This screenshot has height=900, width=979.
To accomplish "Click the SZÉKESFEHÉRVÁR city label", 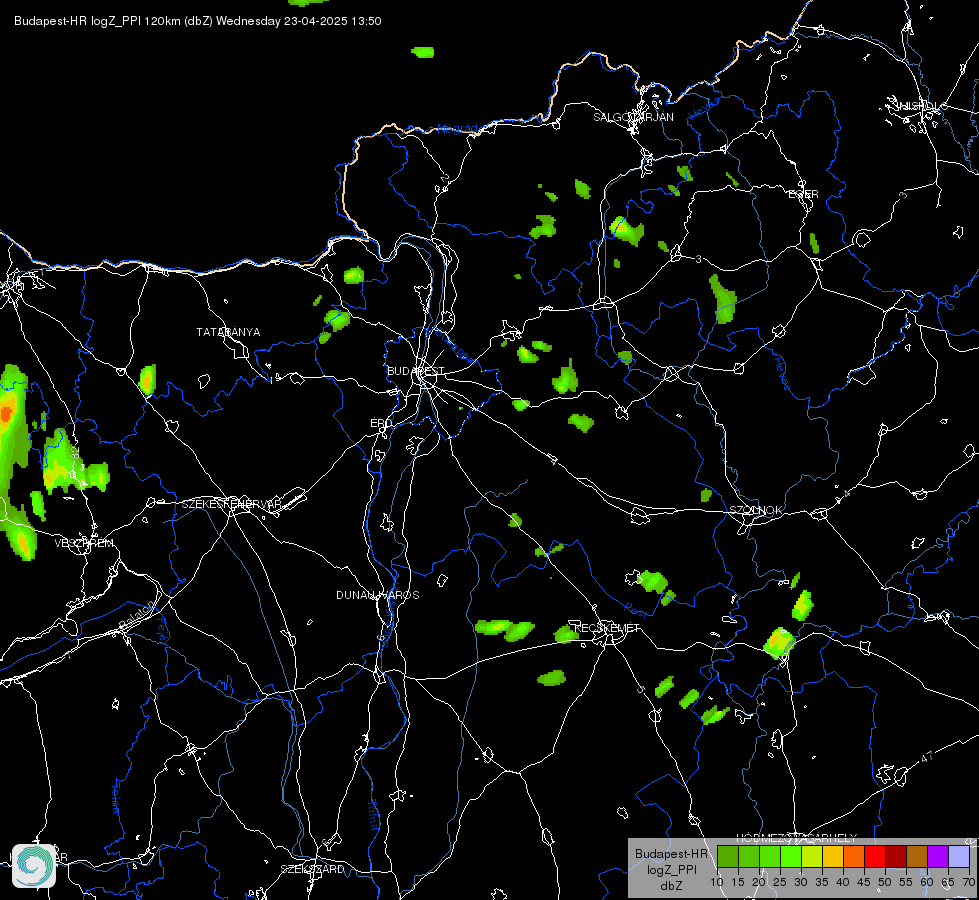I will click(231, 504).
